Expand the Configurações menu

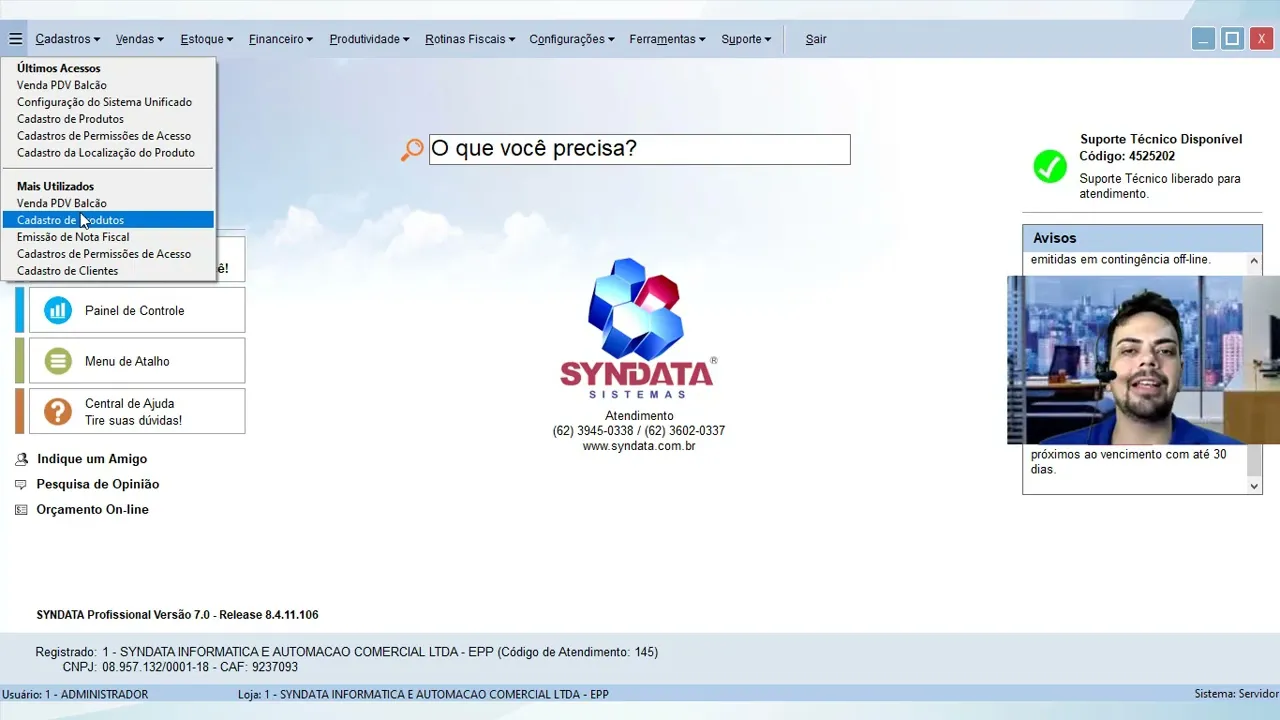click(572, 39)
